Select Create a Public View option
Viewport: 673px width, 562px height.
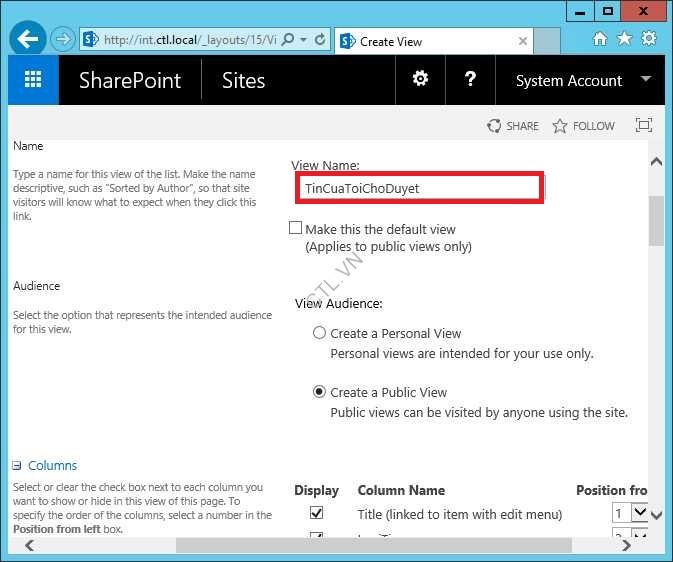[x=320, y=392]
